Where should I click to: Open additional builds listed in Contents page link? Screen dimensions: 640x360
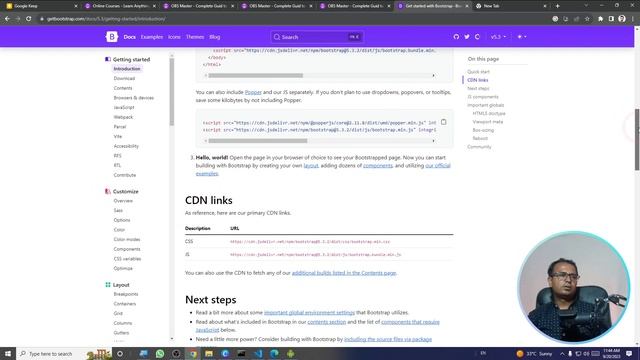point(344,273)
